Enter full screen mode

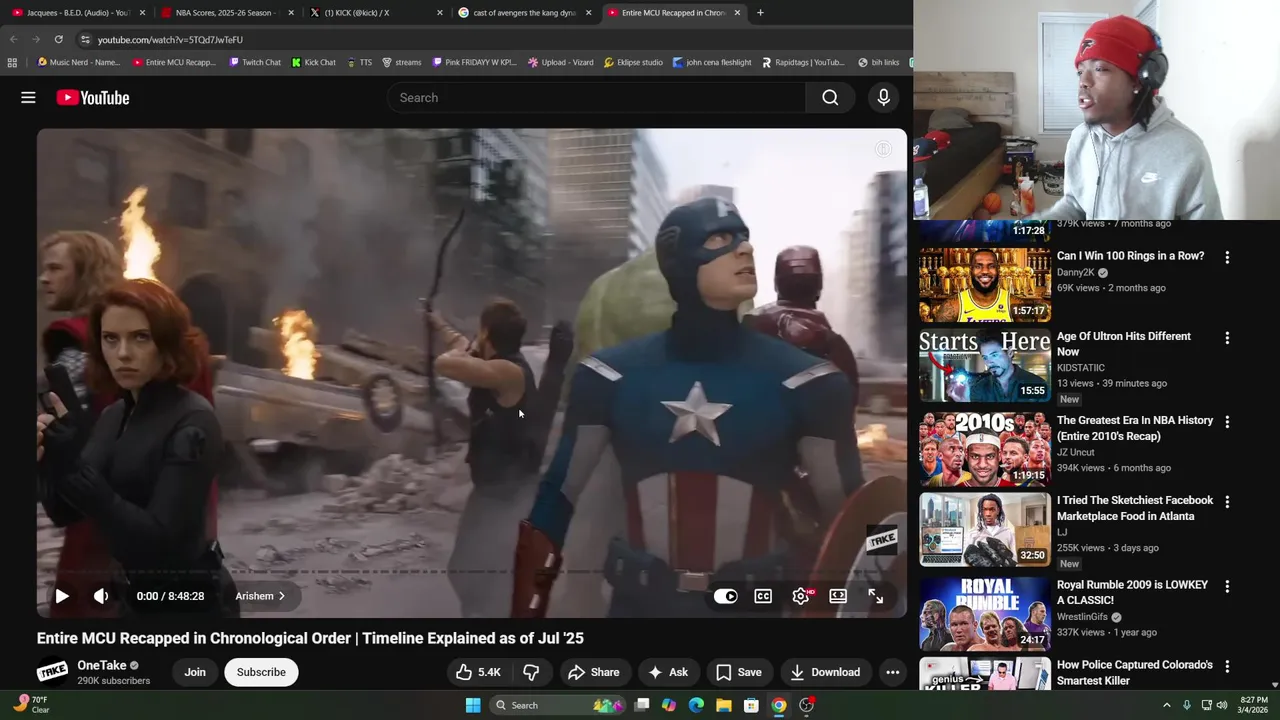click(x=875, y=596)
